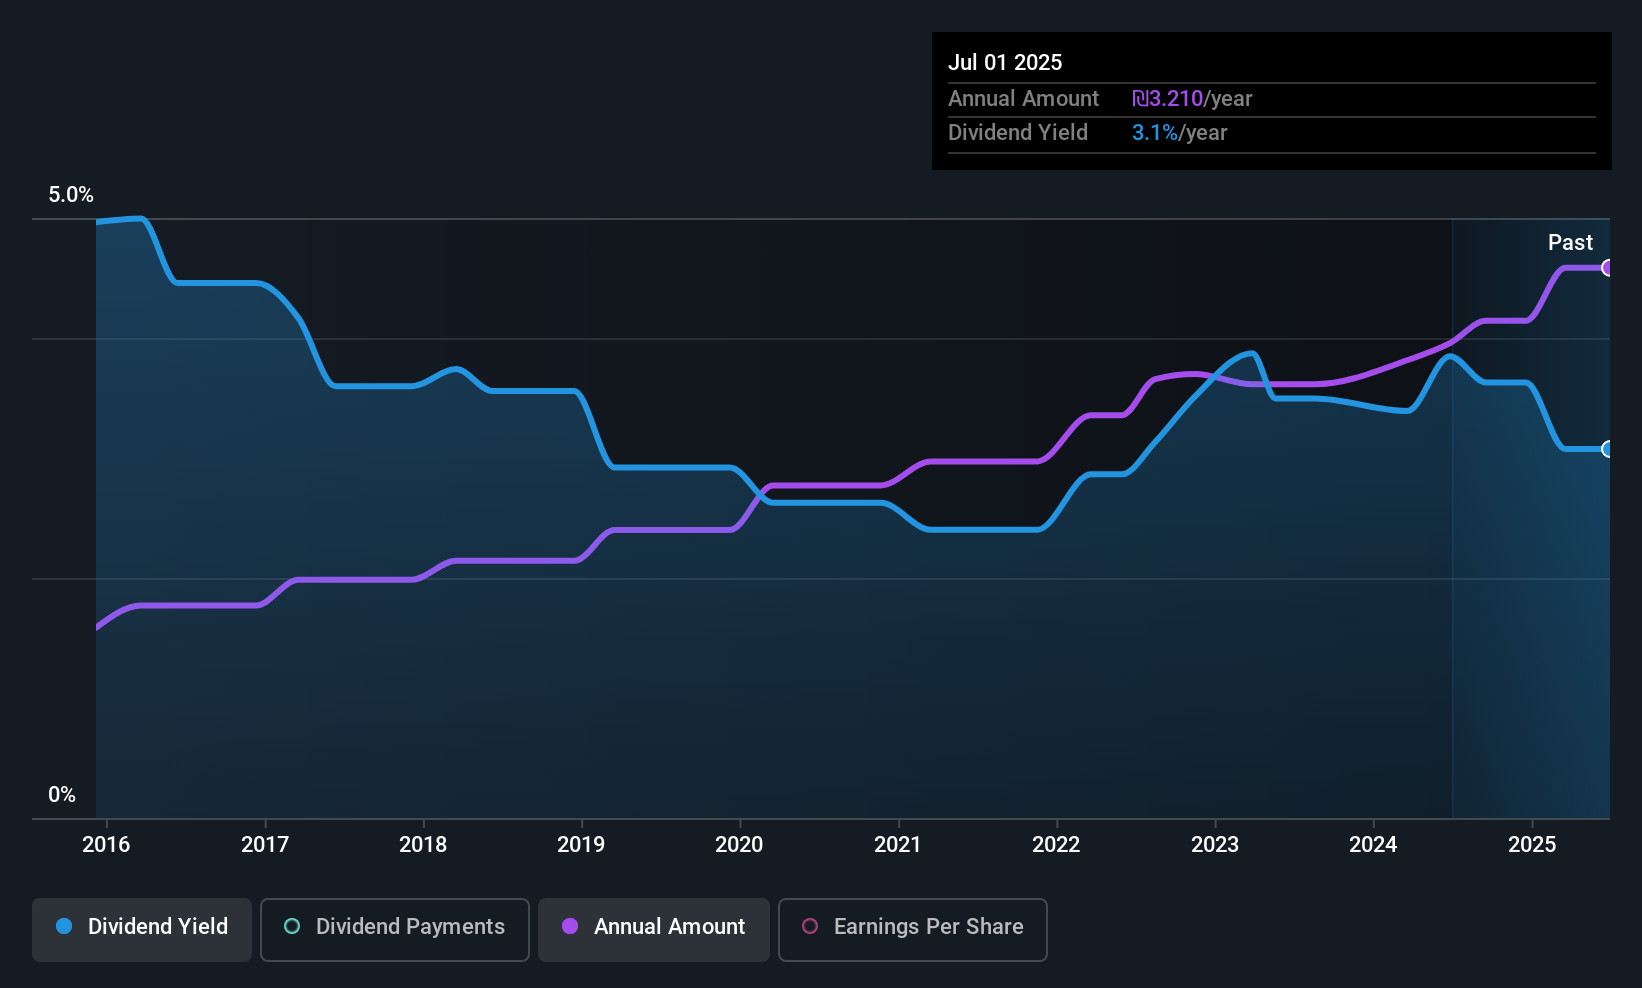The height and width of the screenshot is (988, 1642).
Task: Click the 2018 x-axis label
Action: pos(423,844)
